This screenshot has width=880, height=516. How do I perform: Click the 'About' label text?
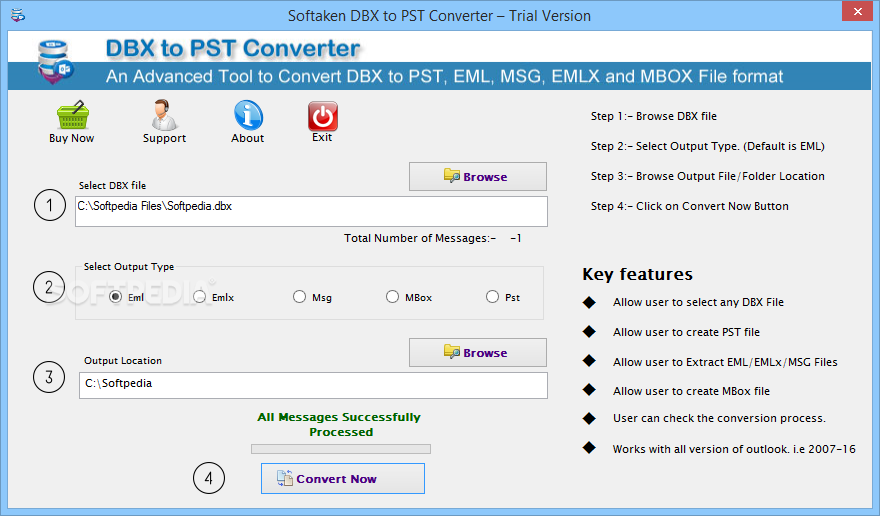click(248, 138)
